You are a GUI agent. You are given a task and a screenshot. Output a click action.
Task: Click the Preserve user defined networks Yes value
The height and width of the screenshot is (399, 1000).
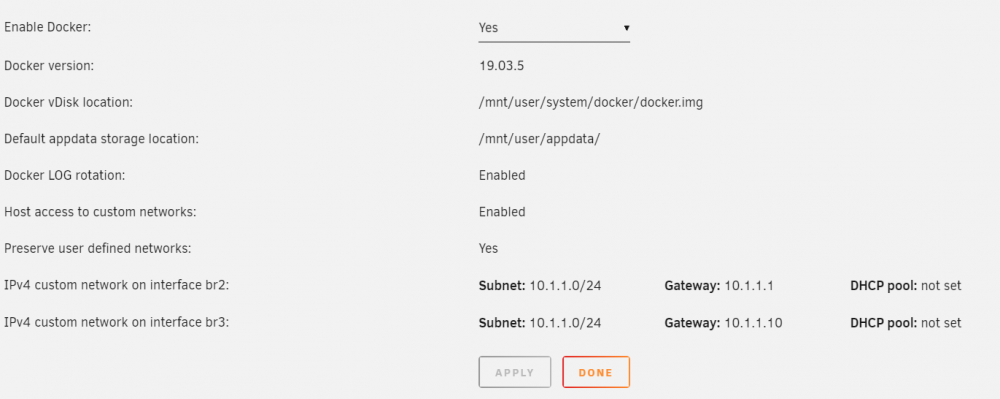point(489,249)
